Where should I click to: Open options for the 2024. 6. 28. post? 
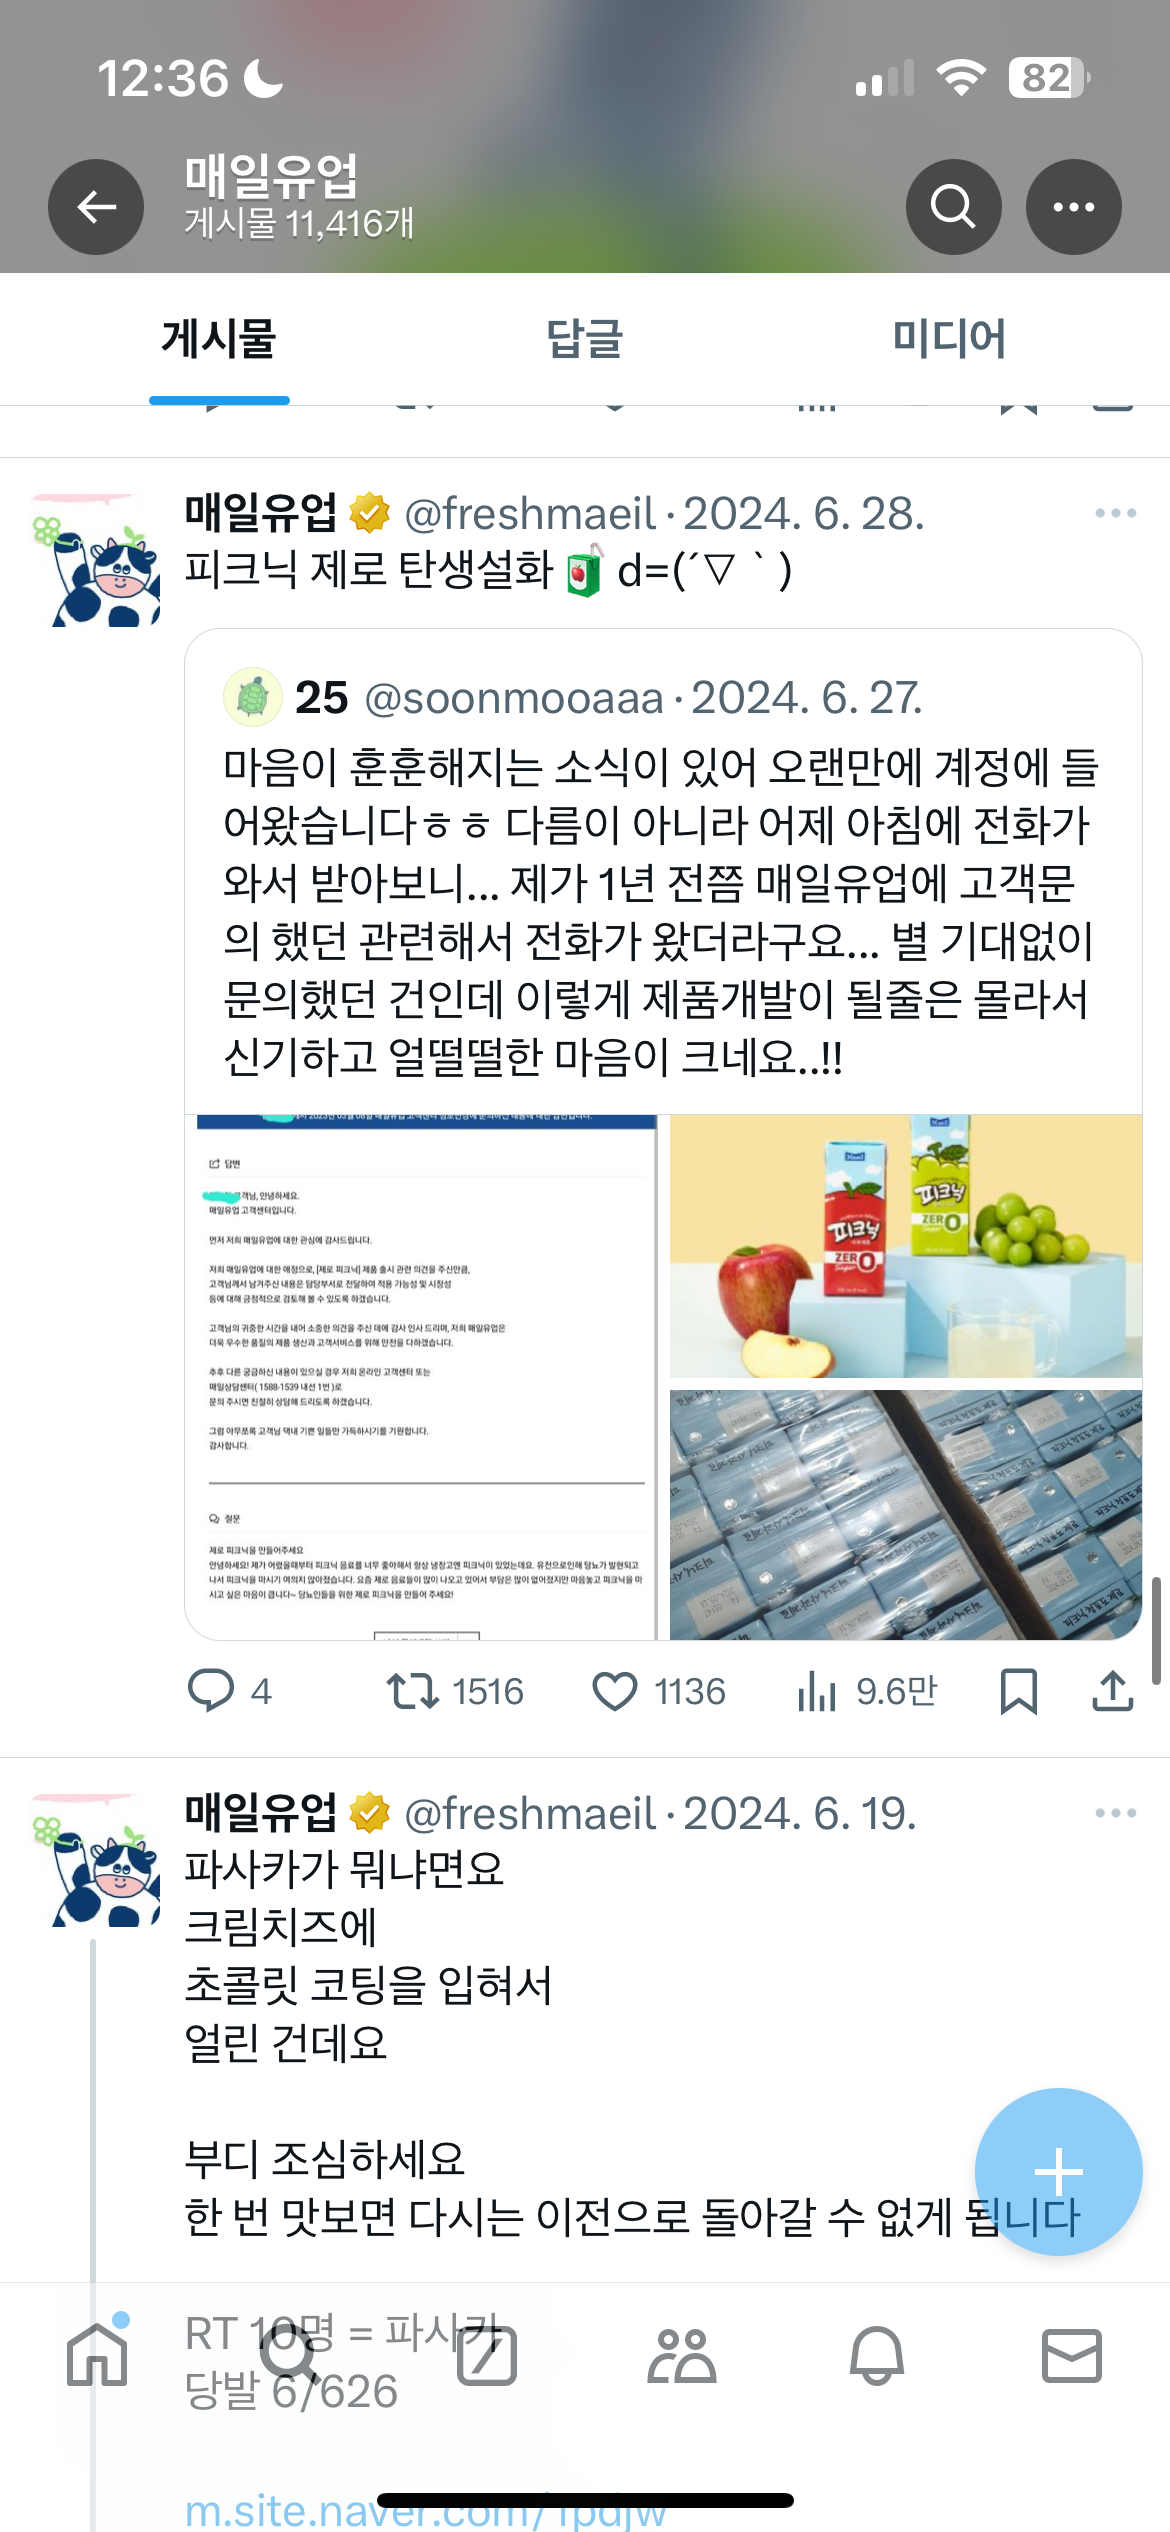coord(1115,513)
